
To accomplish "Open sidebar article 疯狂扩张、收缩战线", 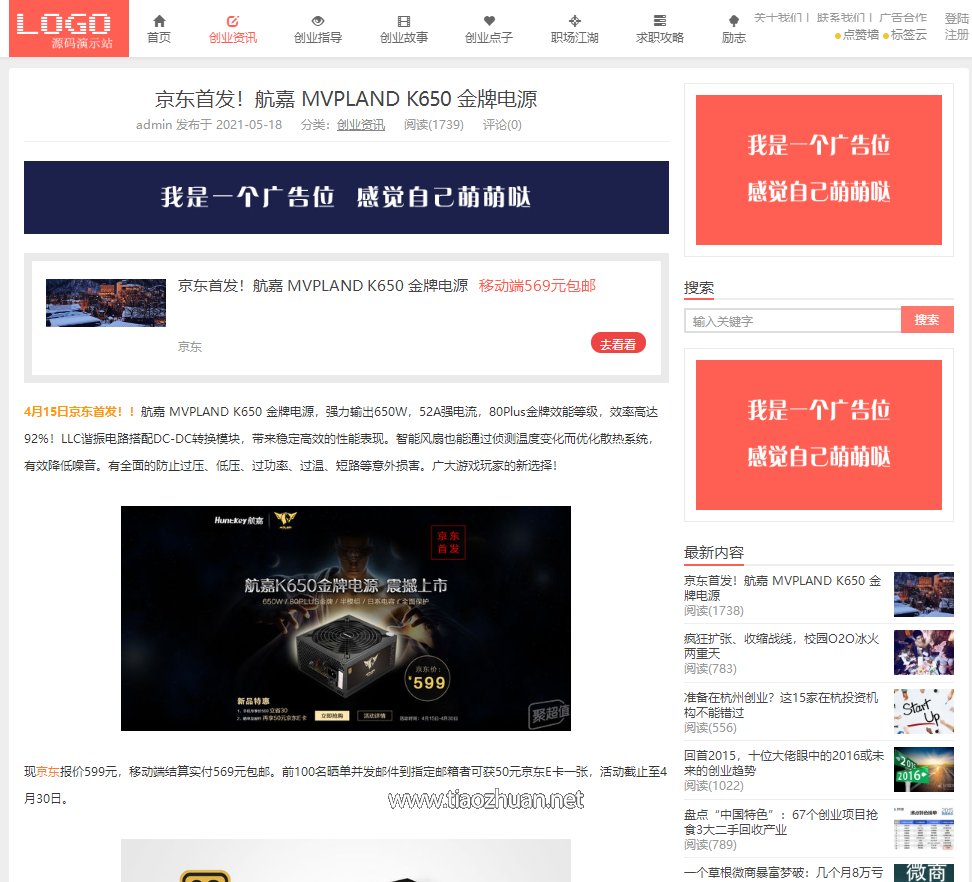I will 781,646.
